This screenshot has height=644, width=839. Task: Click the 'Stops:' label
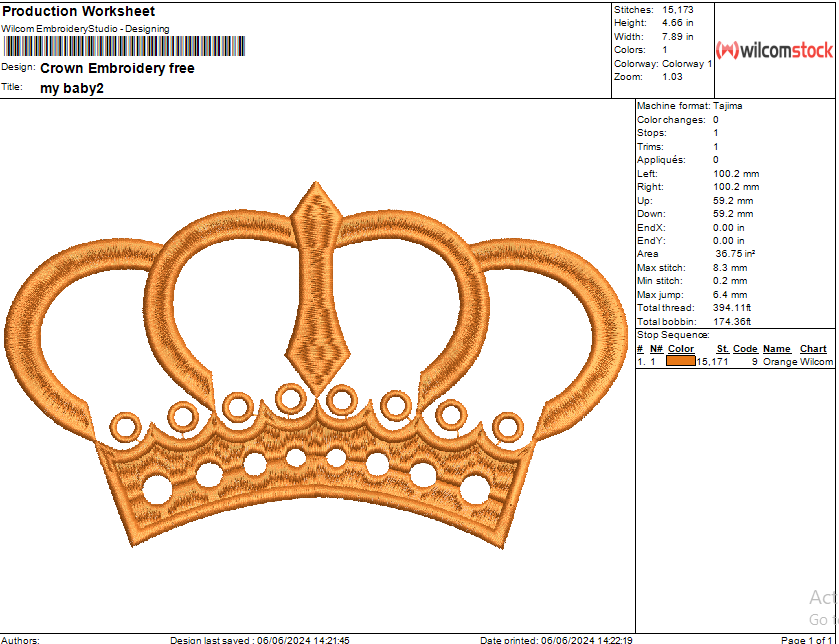[652, 133]
